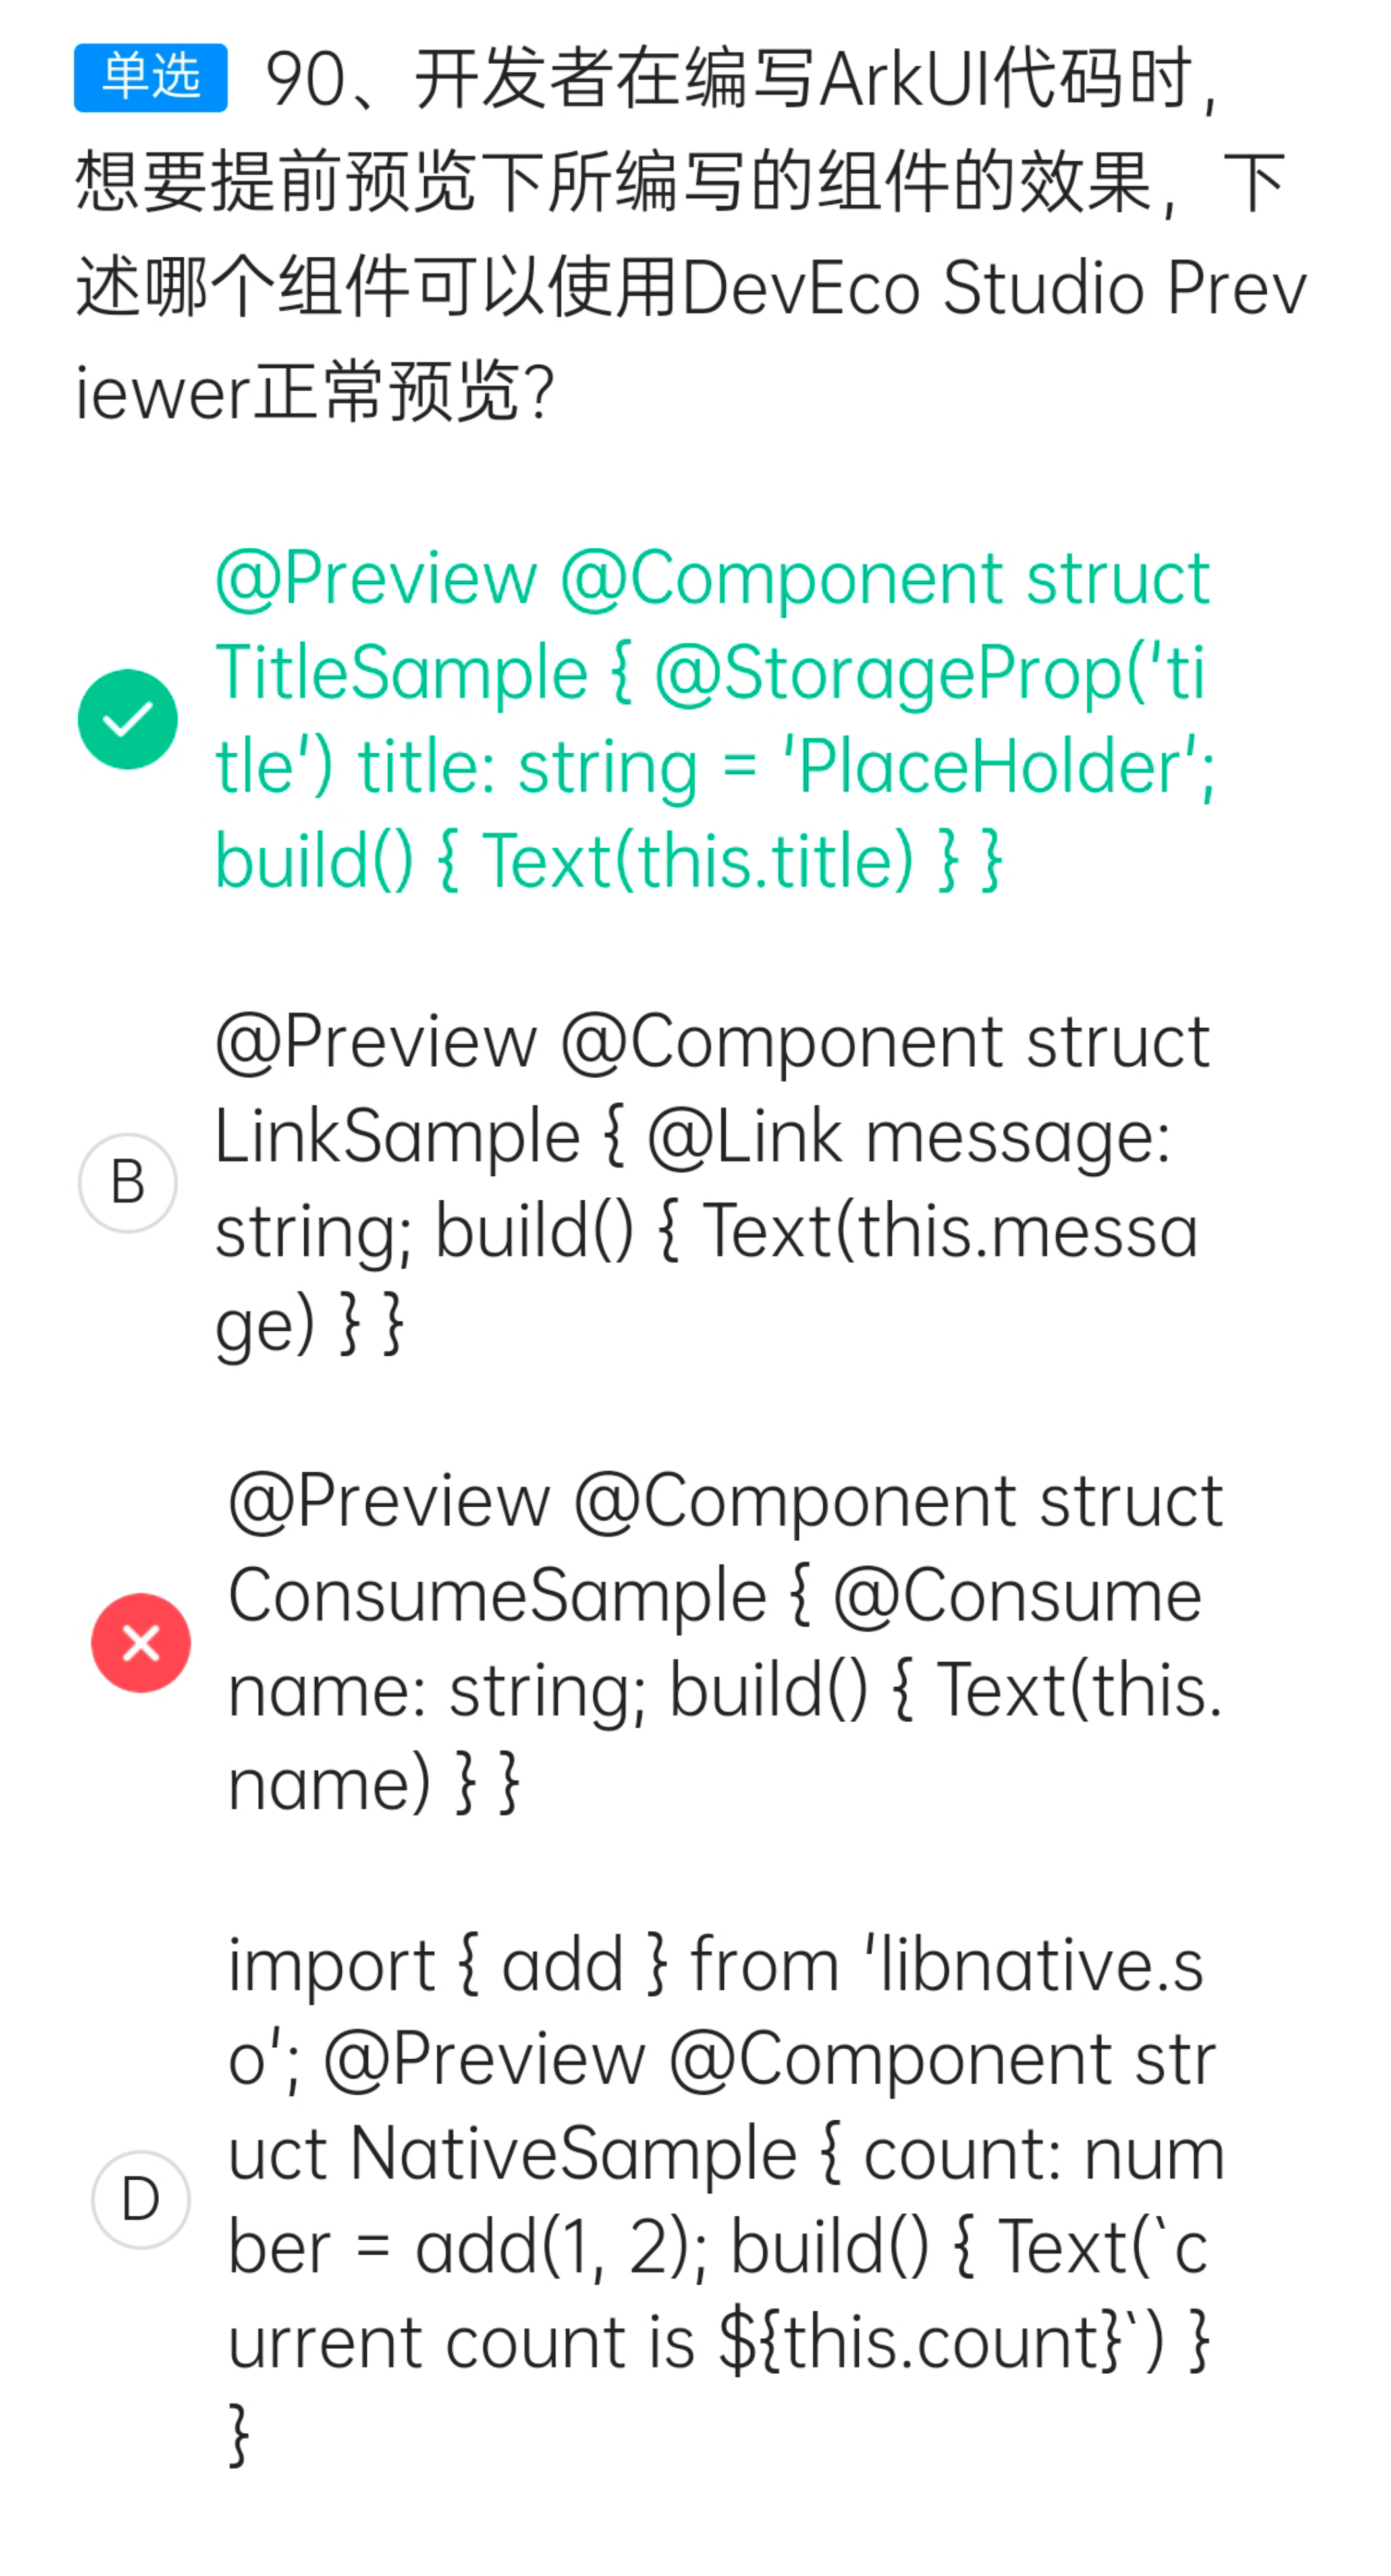Choose the NativeSample libnative.so answer text
1391x2576 pixels.
pos(727,2200)
